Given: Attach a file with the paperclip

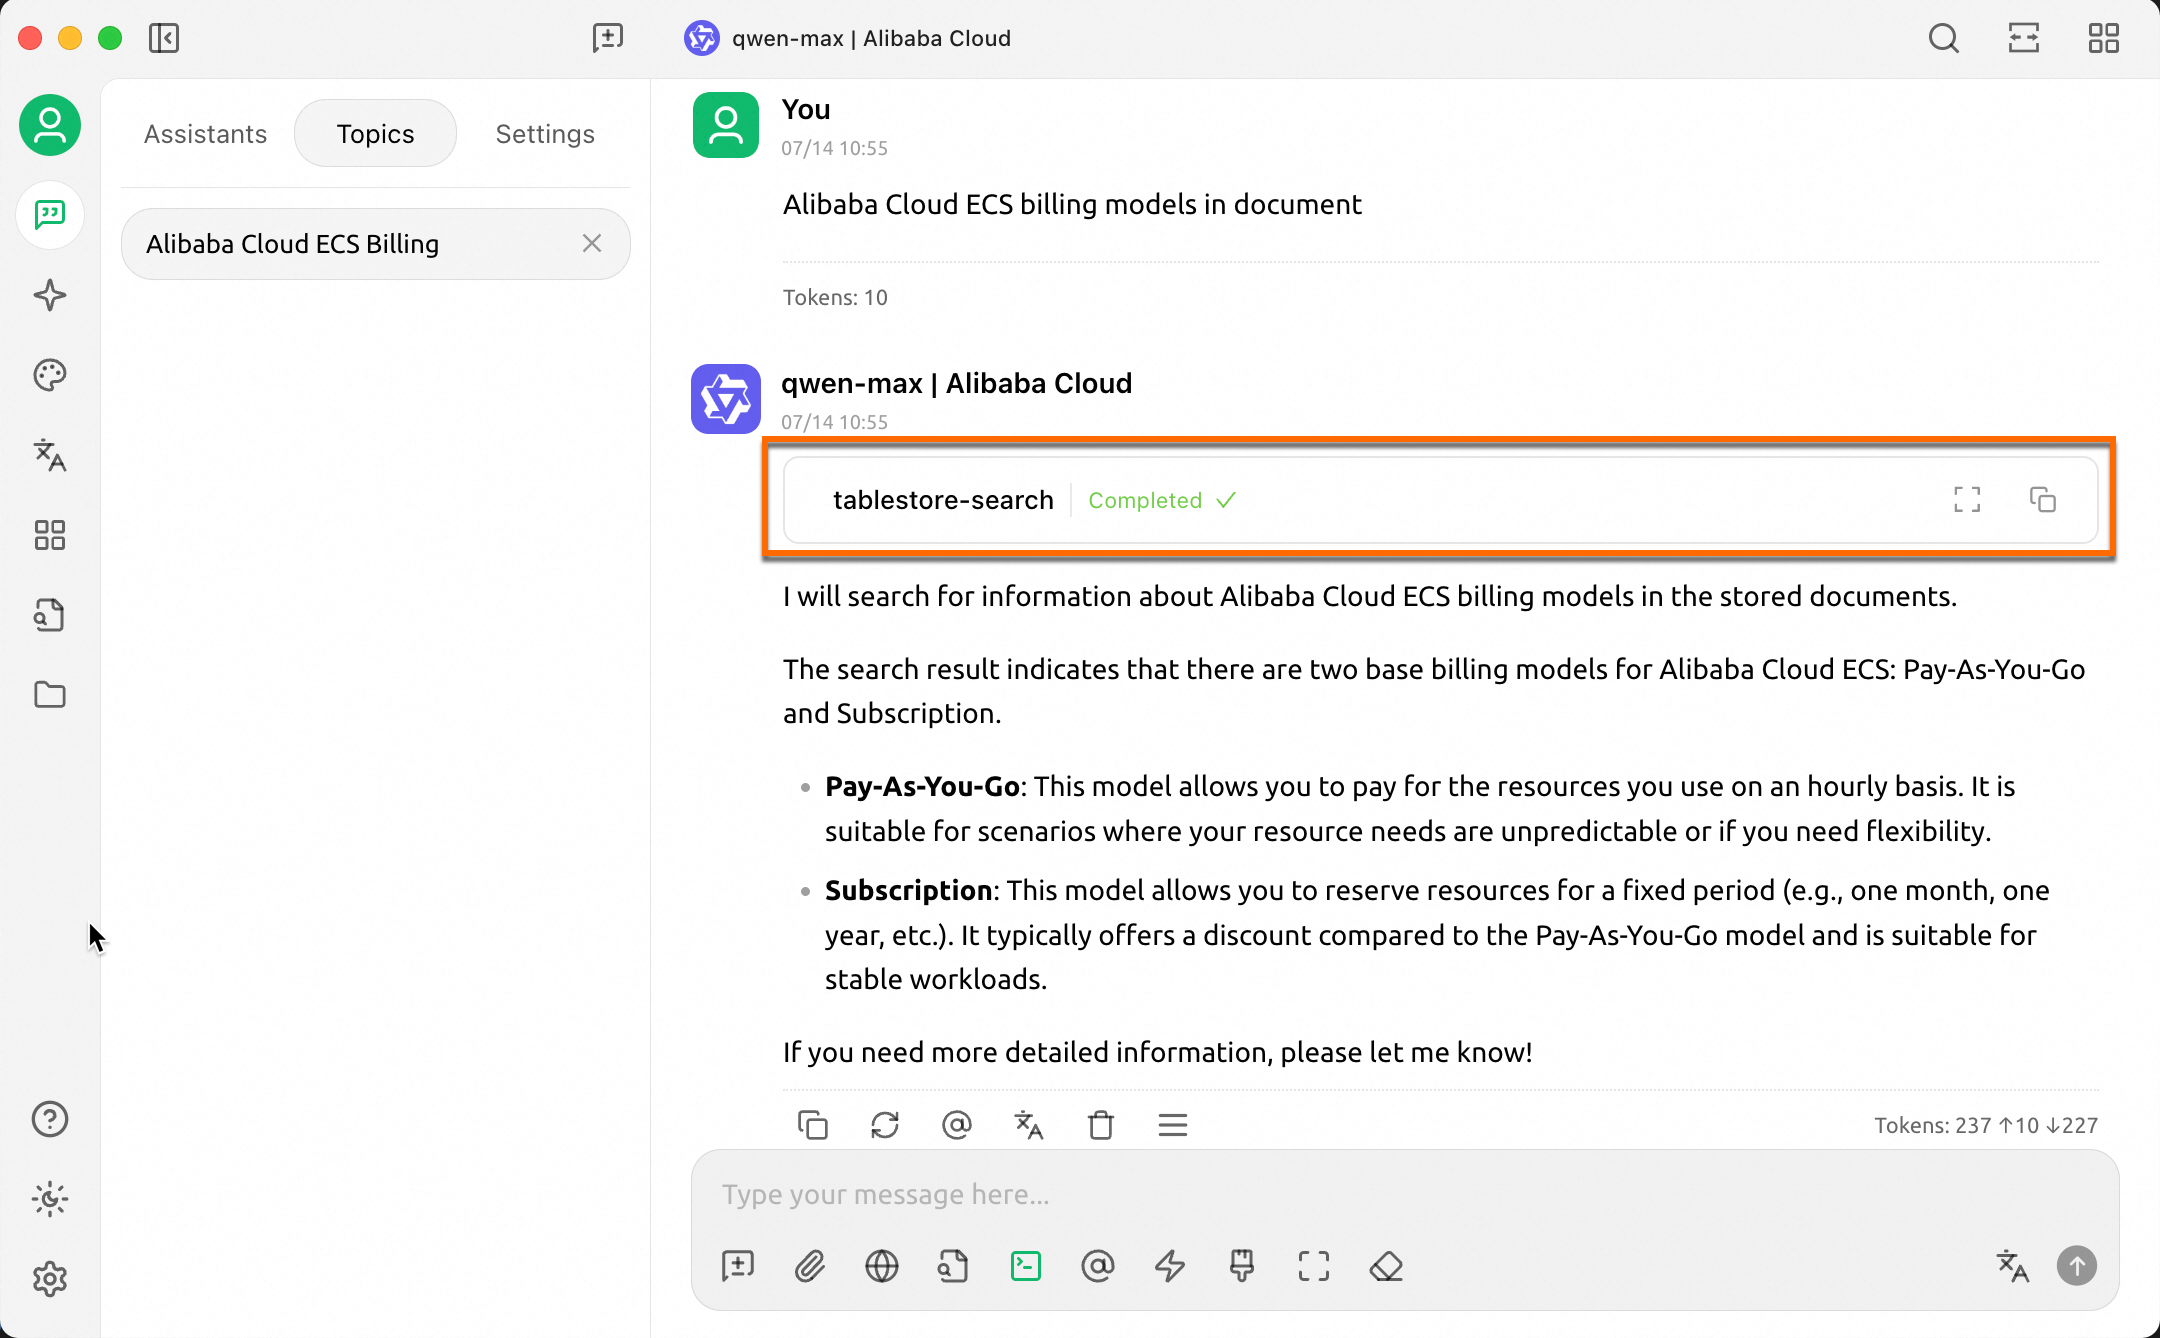Looking at the screenshot, I should pos(810,1266).
